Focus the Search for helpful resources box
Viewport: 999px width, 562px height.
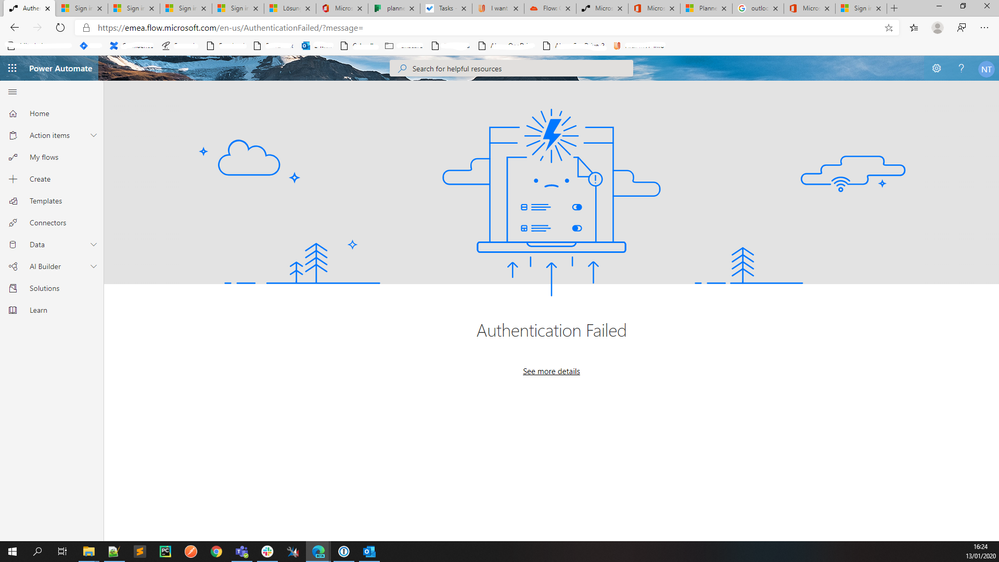(512, 68)
